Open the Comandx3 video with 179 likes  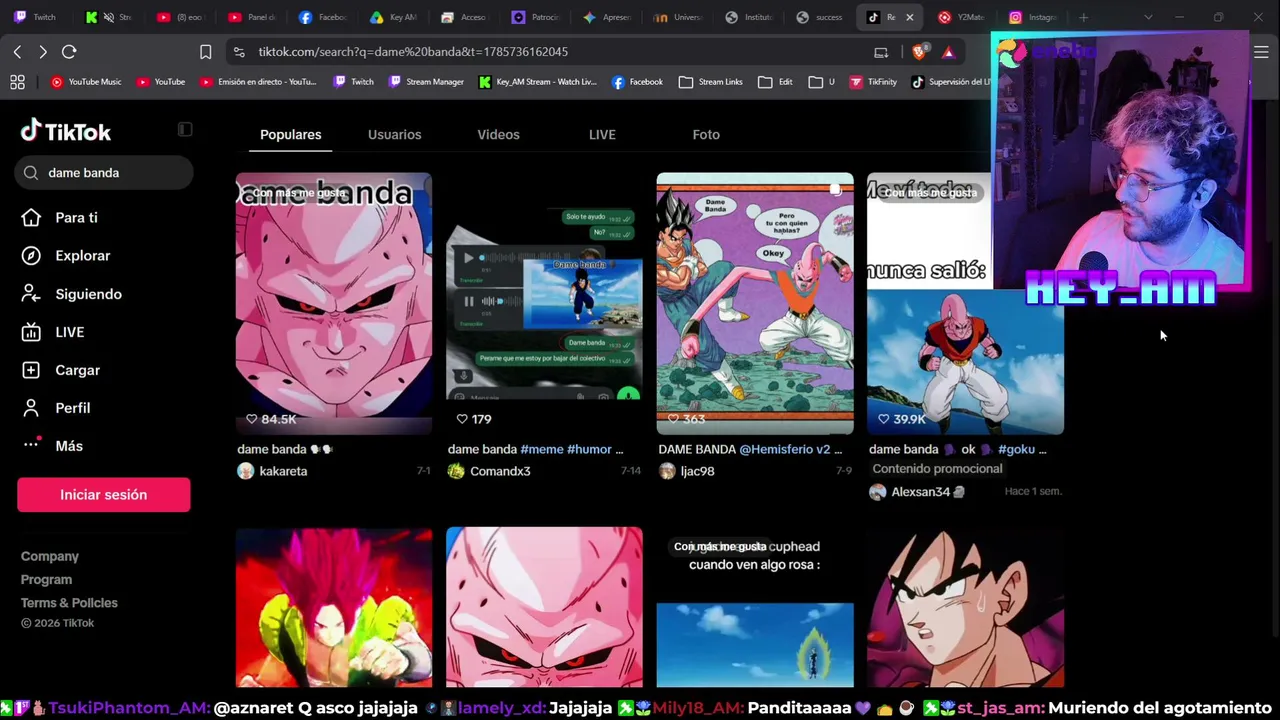point(544,303)
